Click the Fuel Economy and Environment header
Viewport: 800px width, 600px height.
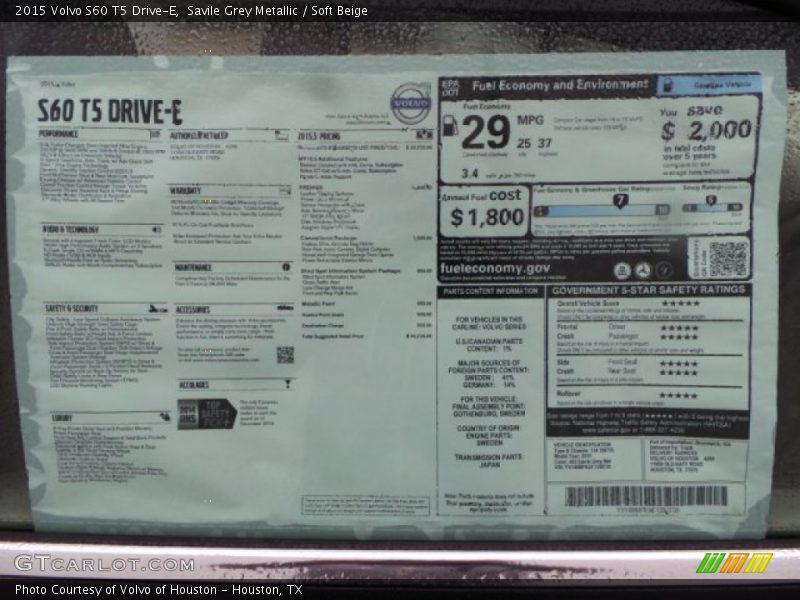tap(560, 85)
